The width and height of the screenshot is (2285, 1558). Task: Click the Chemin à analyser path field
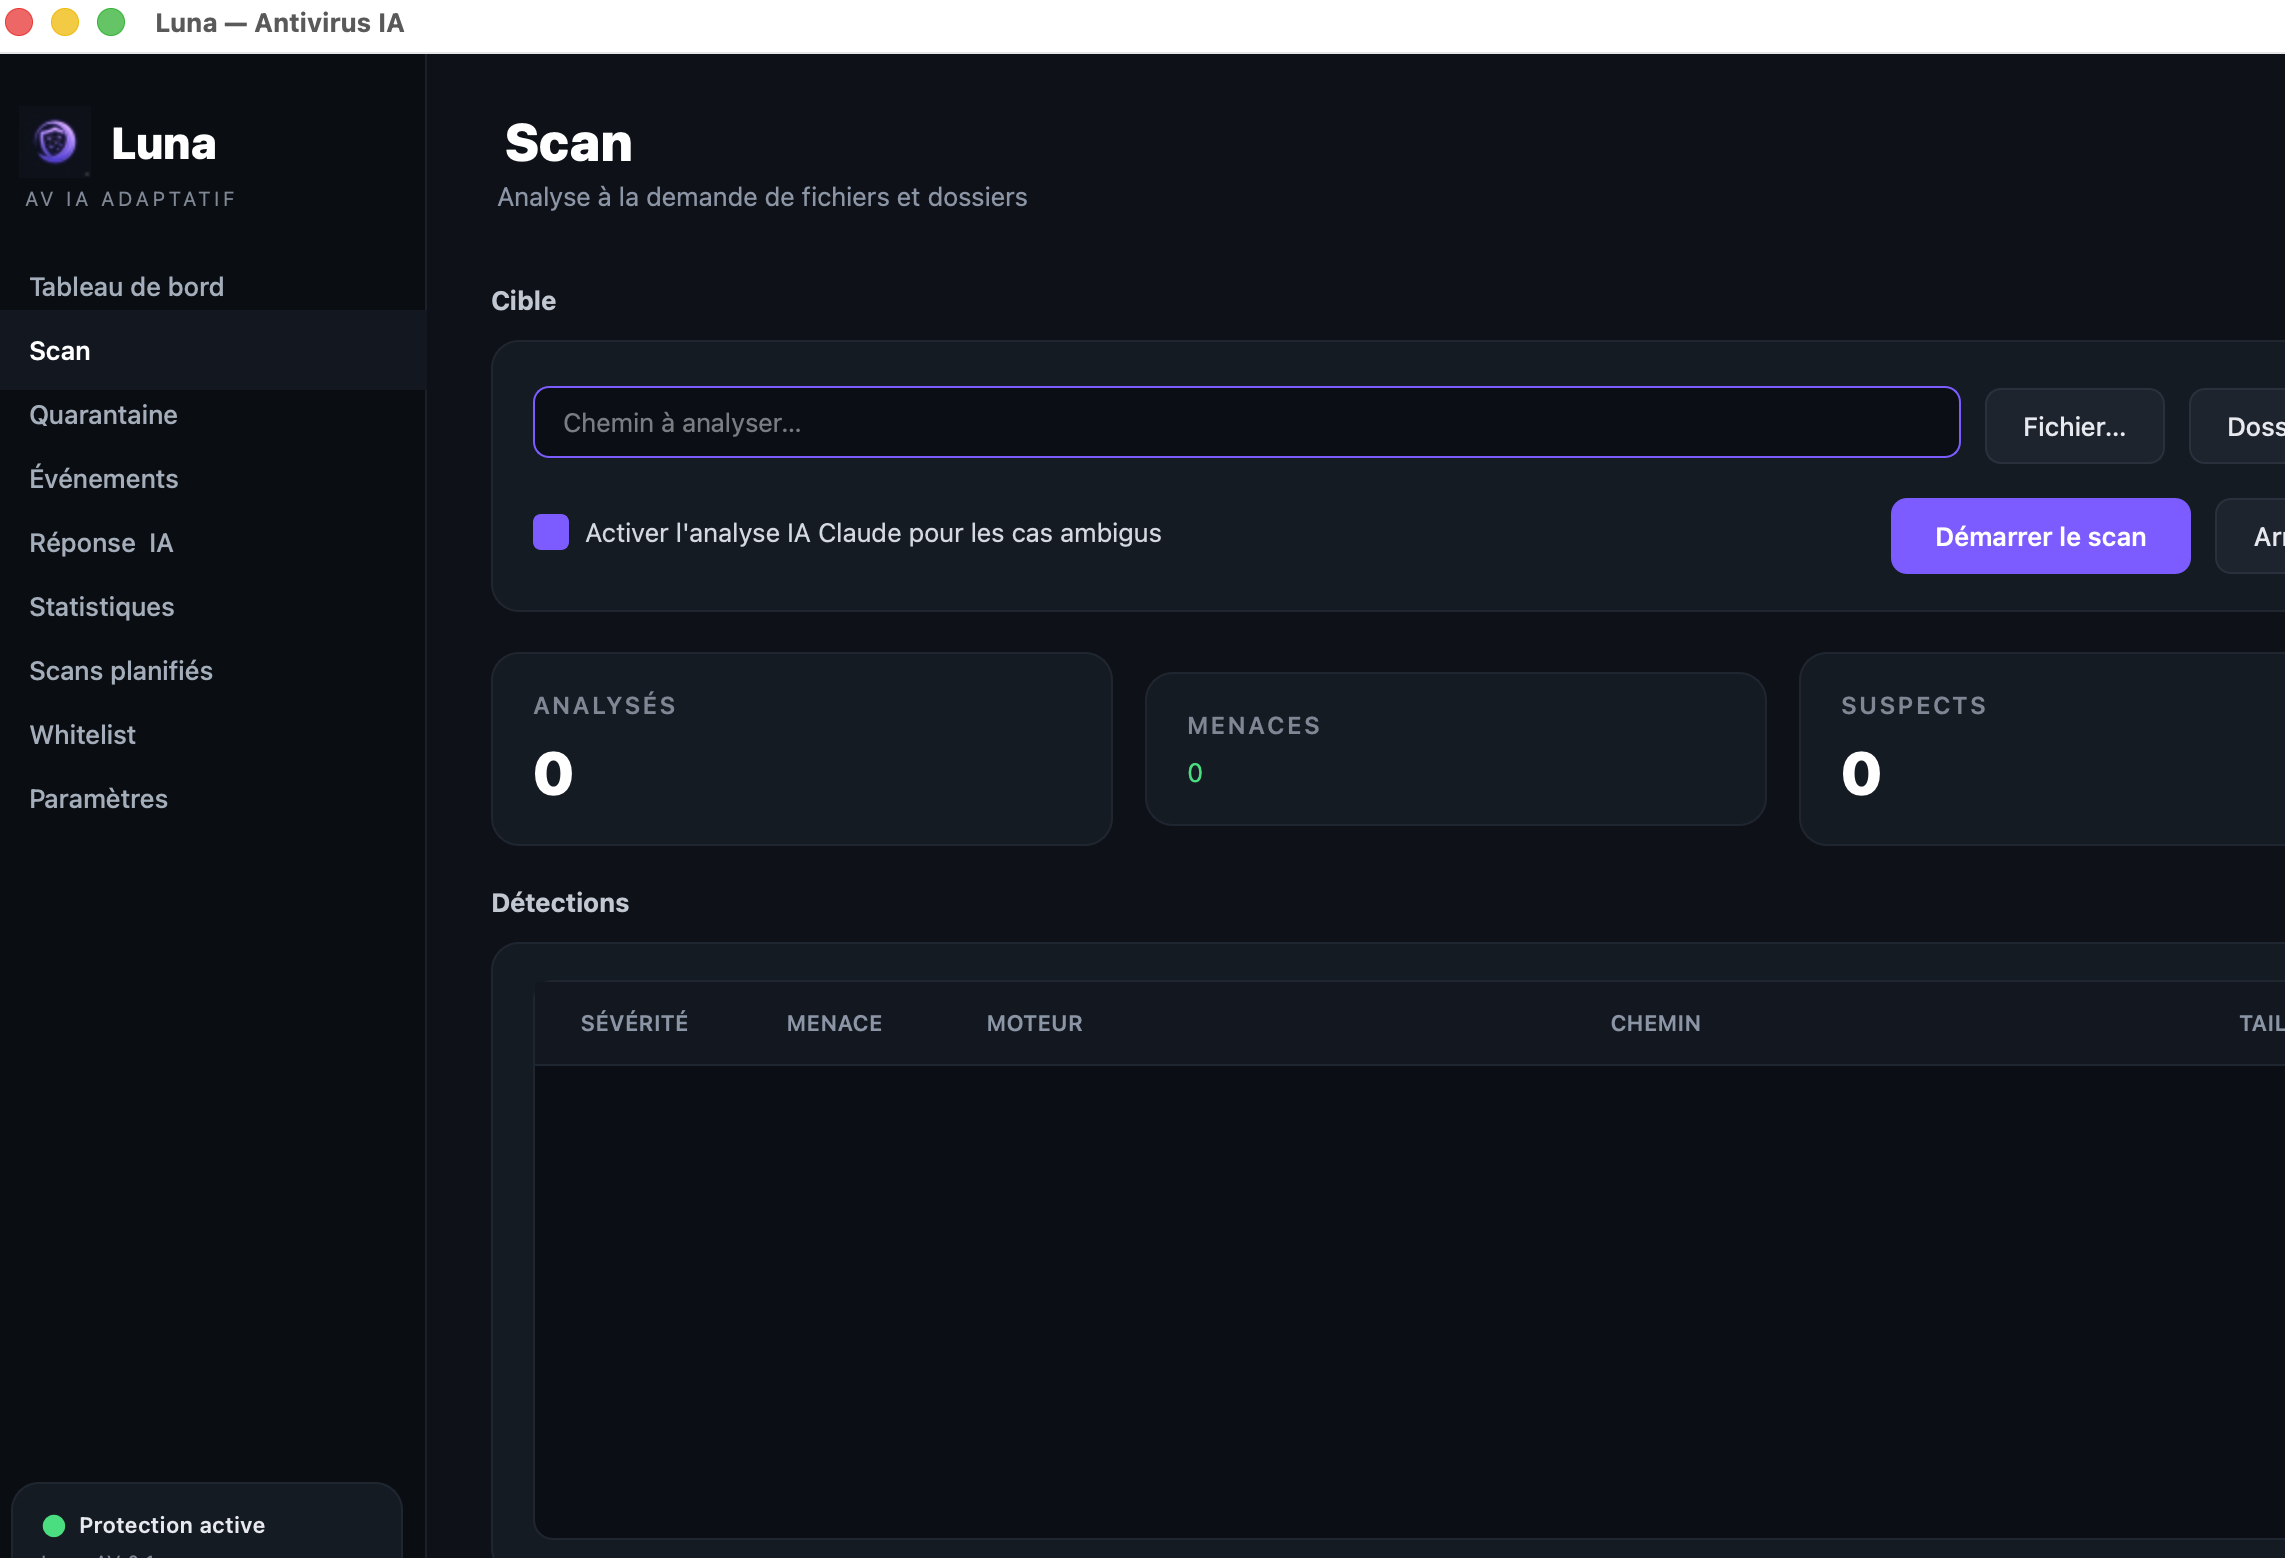click(x=1246, y=423)
